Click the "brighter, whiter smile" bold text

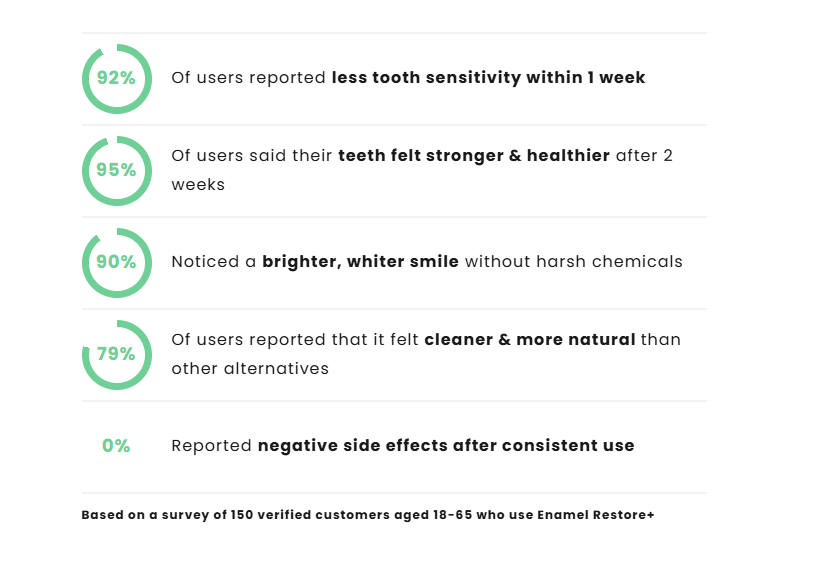click(360, 262)
